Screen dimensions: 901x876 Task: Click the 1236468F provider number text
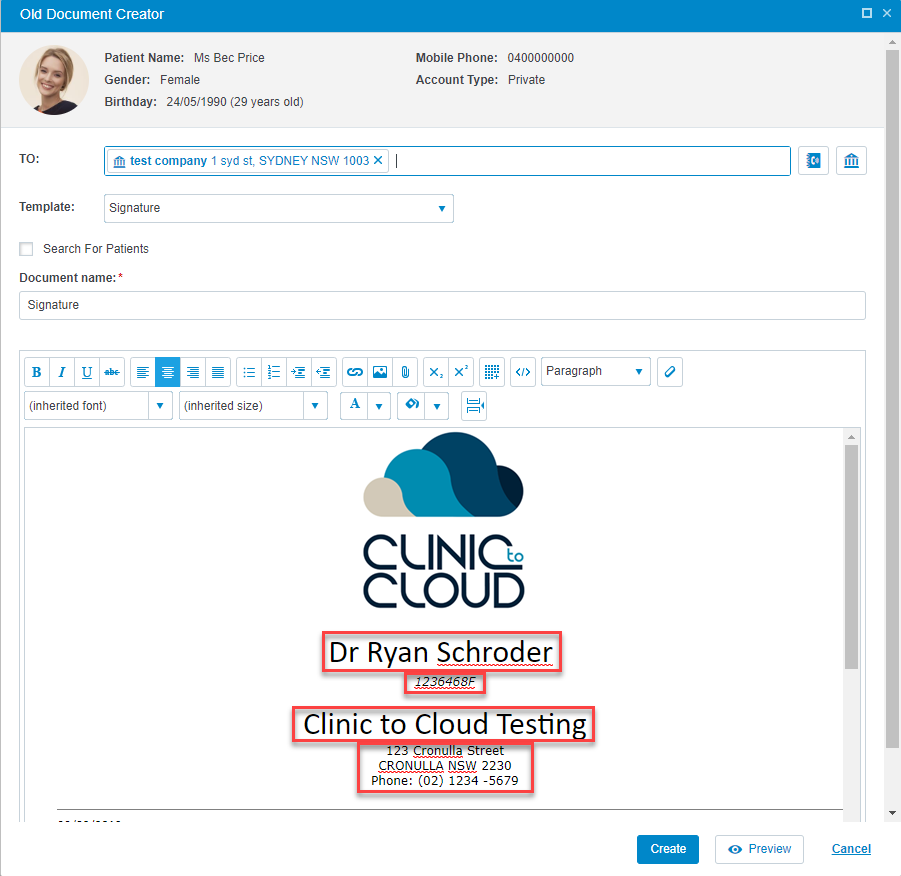tap(445, 682)
